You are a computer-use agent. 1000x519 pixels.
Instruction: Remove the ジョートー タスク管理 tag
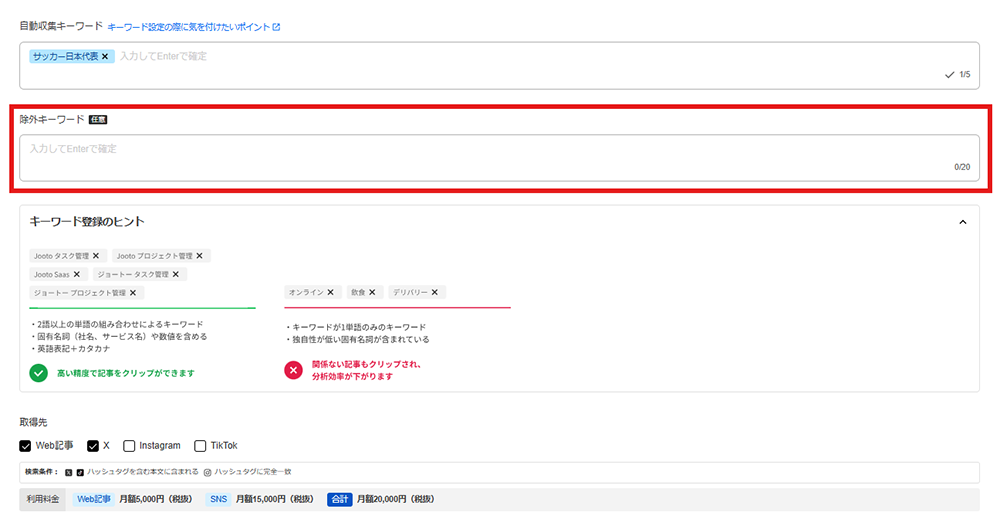pyautogui.click(x=176, y=274)
